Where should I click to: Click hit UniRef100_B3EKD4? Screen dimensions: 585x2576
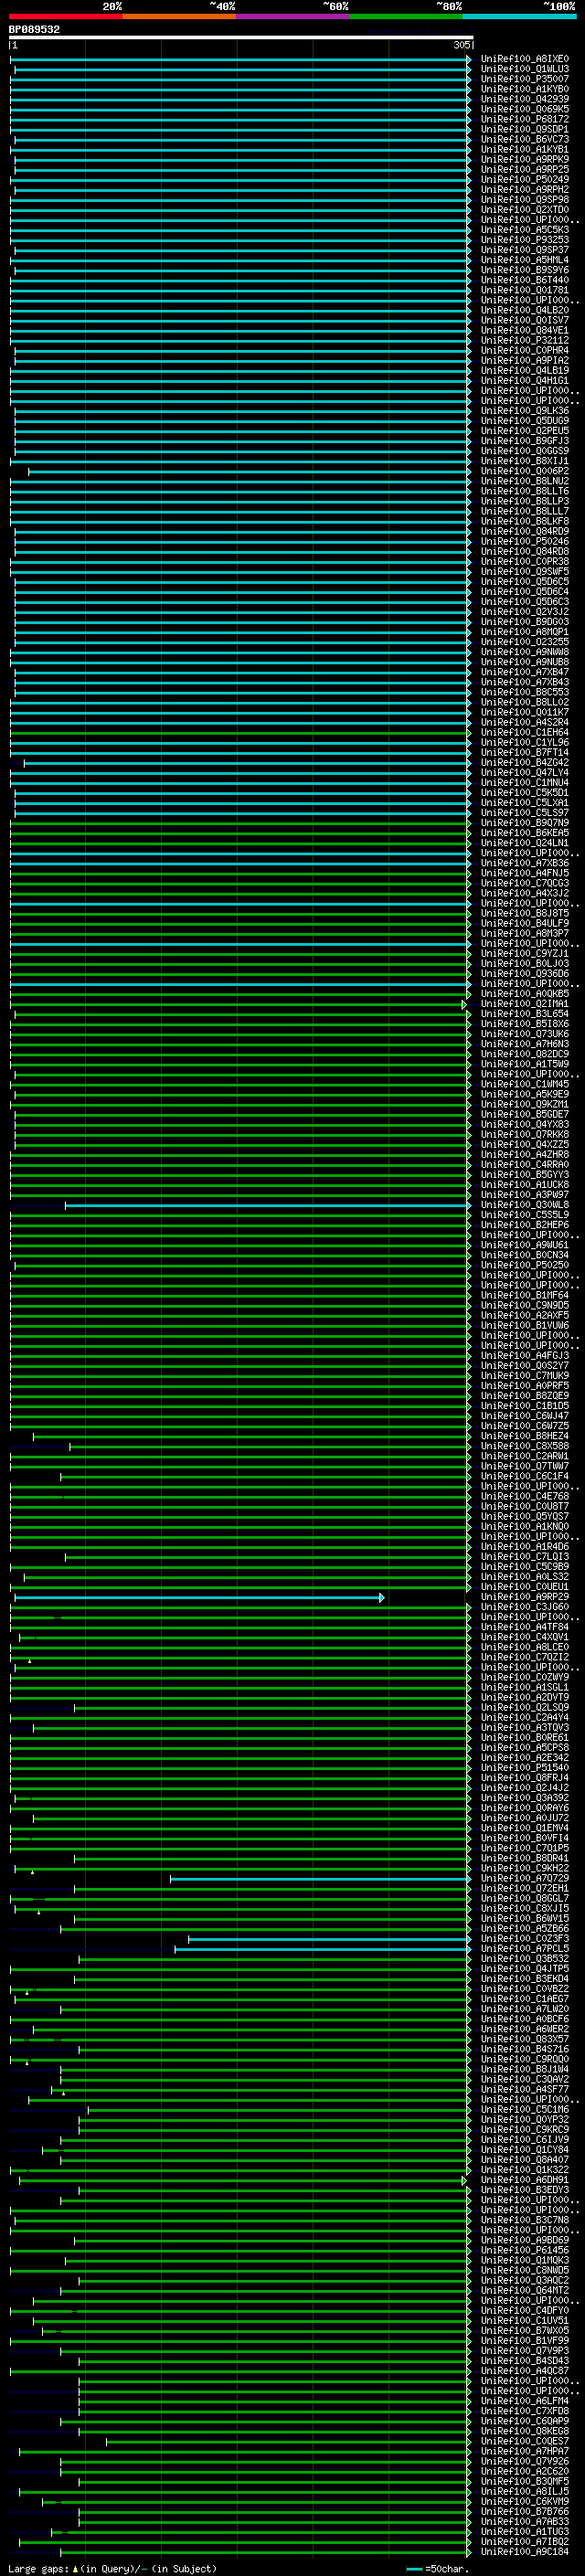(x=524, y=1979)
